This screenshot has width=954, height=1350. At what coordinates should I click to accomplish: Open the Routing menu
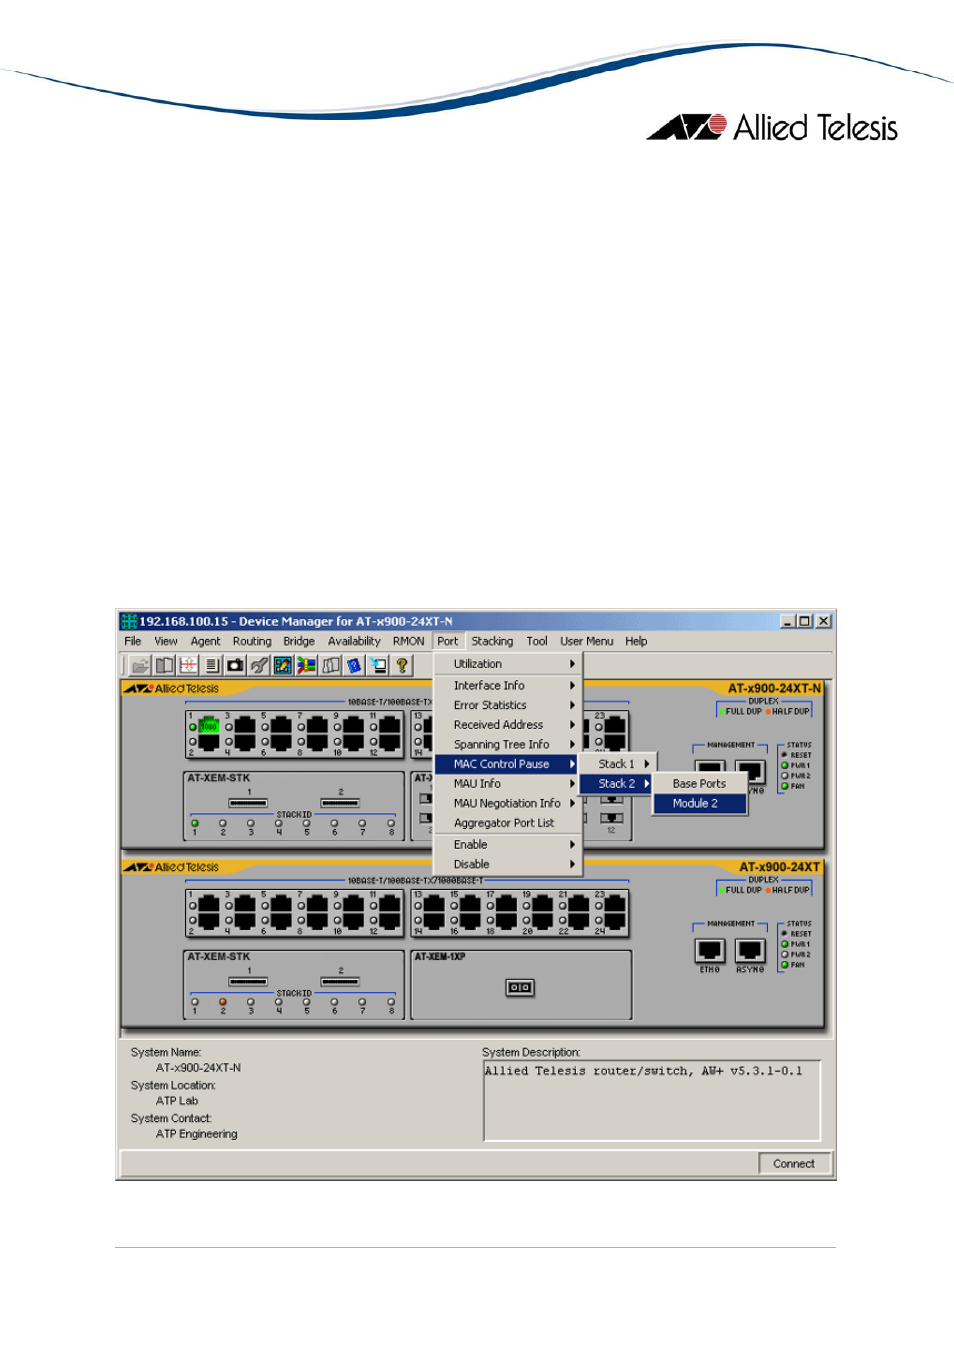pyautogui.click(x=252, y=641)
